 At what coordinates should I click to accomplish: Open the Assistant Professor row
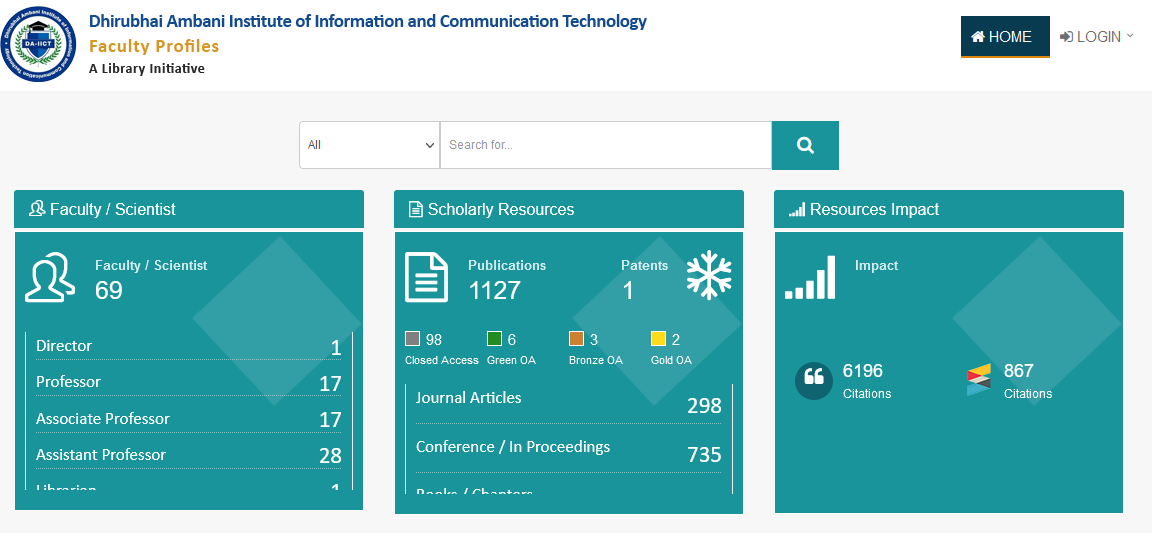pos(189,455)
